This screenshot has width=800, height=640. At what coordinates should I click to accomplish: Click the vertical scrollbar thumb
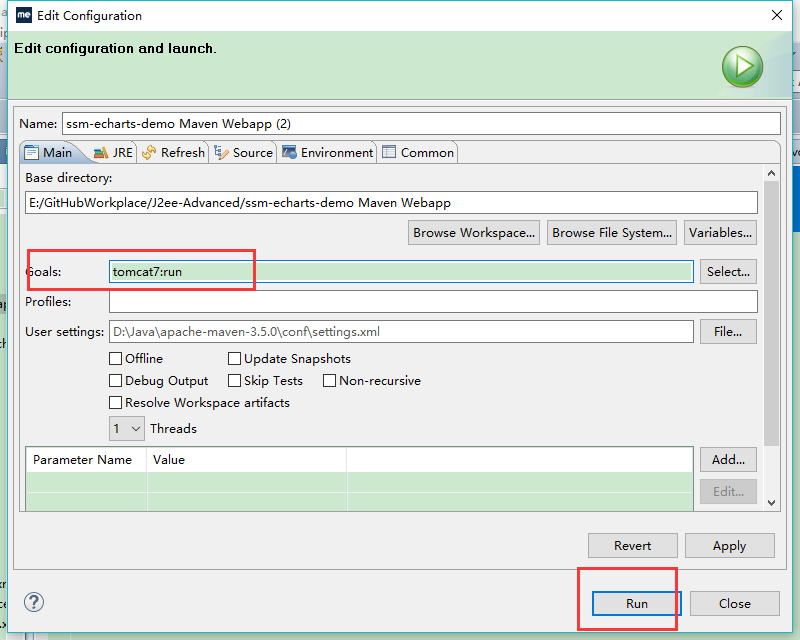pos(771,313)
